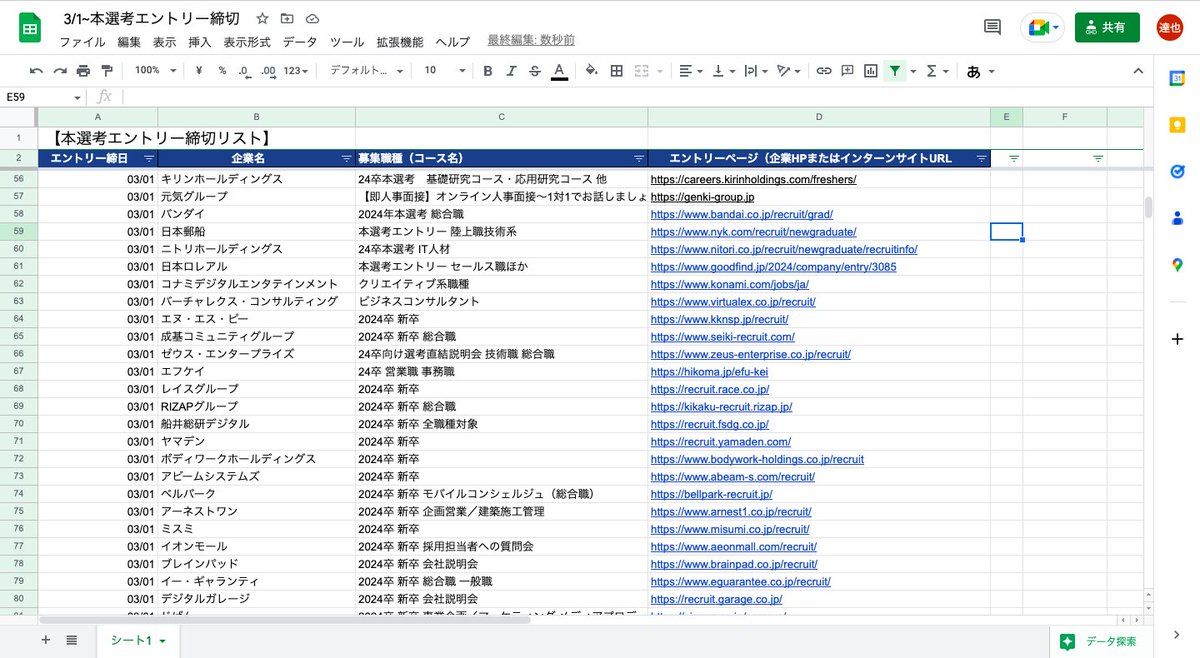The height and width of the screenshot is (658, 1200).
Task: Merge the selected cells
Action: [x=641, y=71]
